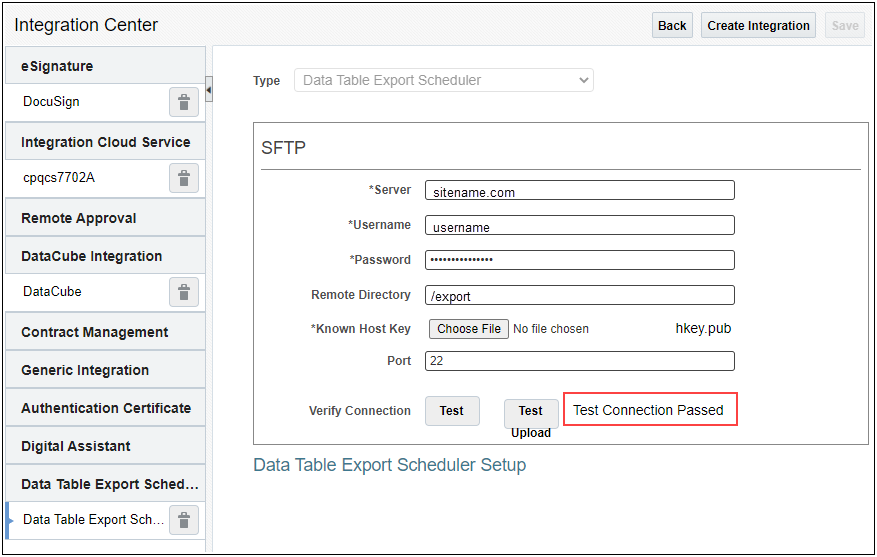Remove DataCube using its trash icon
The width and height of the screenshot is (877, 557).
[184, 292]
